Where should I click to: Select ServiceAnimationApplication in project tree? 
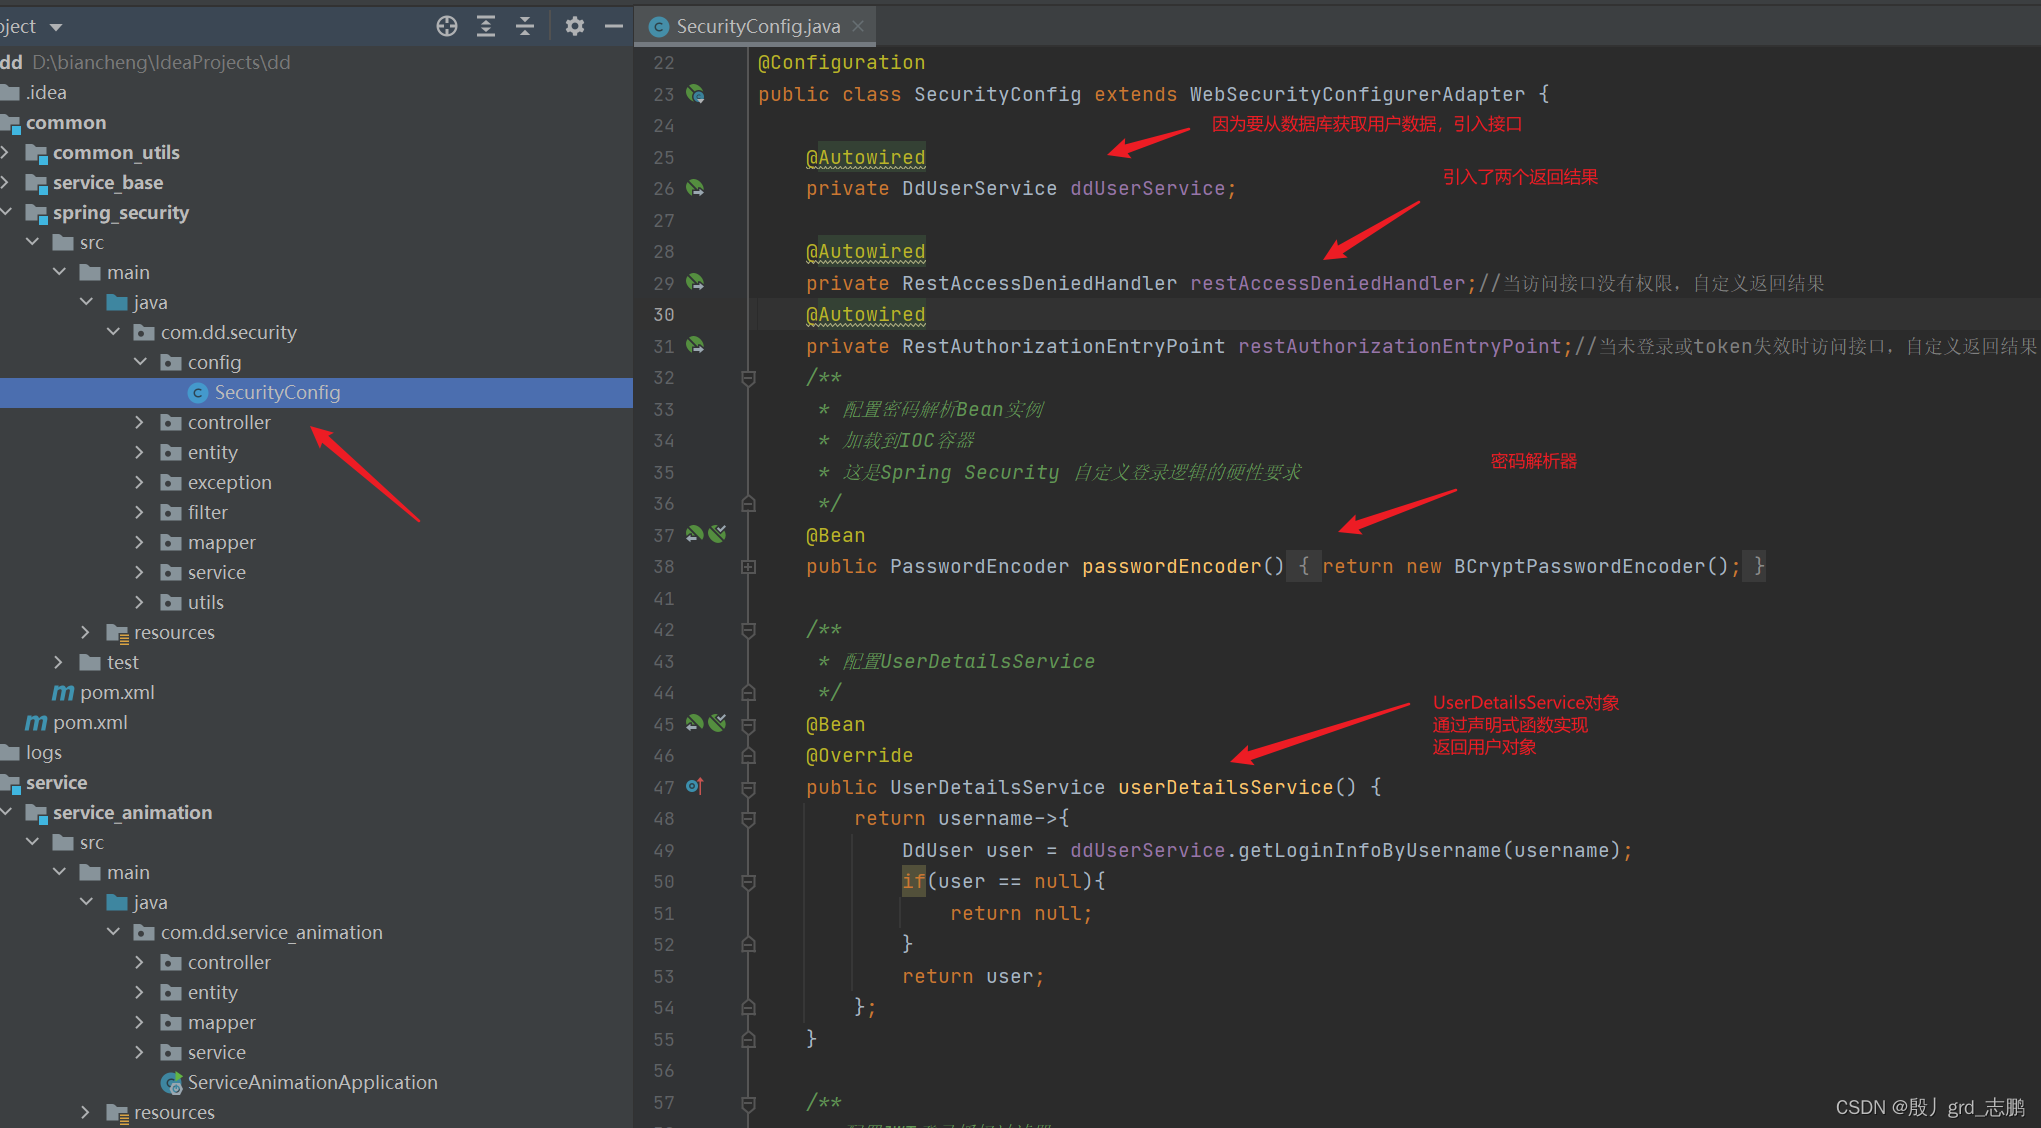click(x=312, y=1082)
